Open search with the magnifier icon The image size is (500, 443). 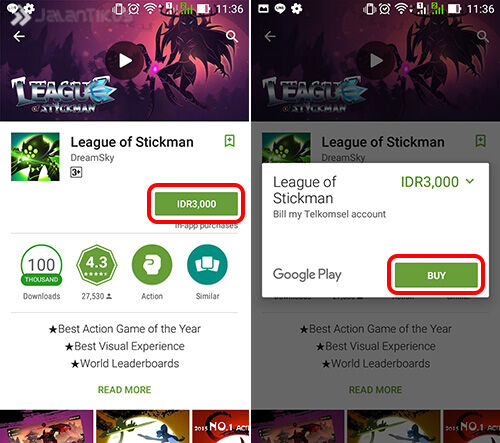click(x=232, y=36)
